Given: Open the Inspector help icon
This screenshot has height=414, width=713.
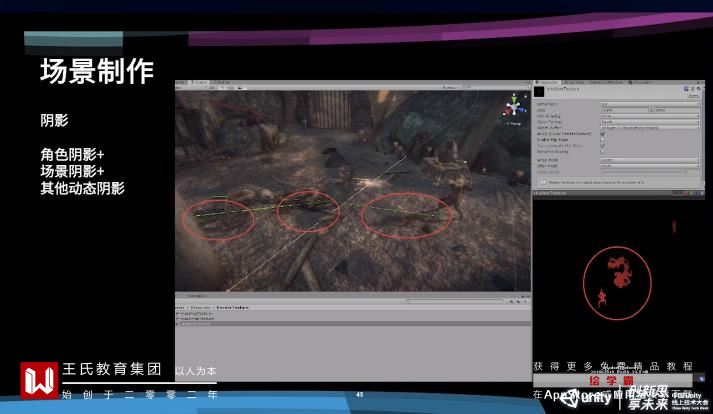Looking at the screenshot, I should pos(686,89).
